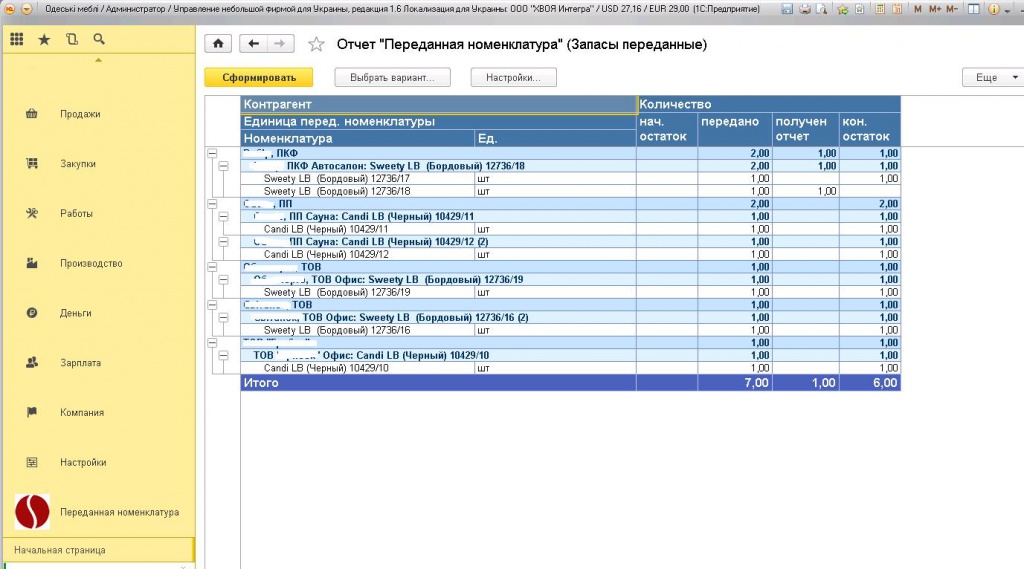This screenshot has height=569, width=1024.
Task: Click the Продажи basket icon
Action: point(31,114)
